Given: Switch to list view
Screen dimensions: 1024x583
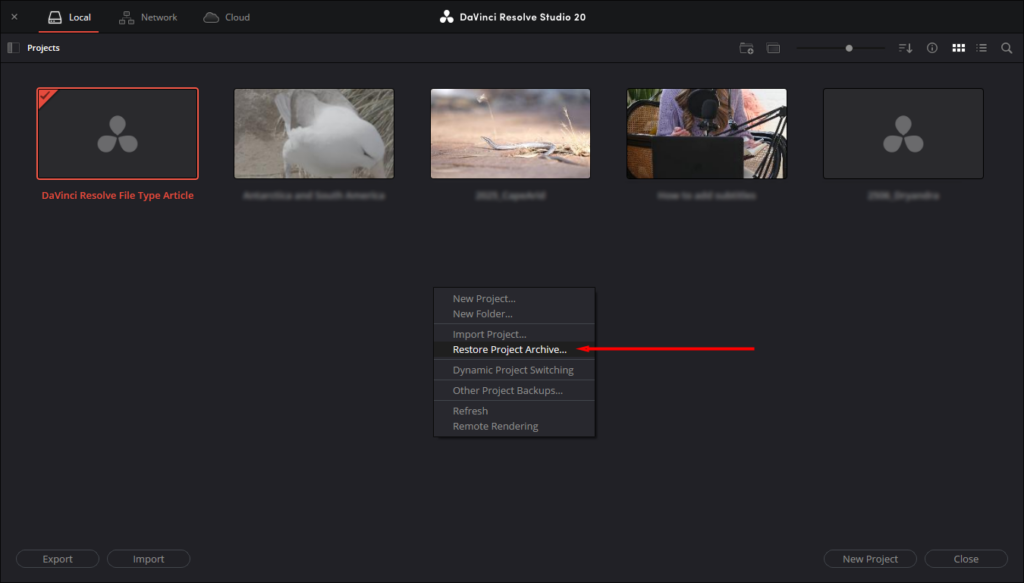Looking at the screenshot, I should coord(982,48).
